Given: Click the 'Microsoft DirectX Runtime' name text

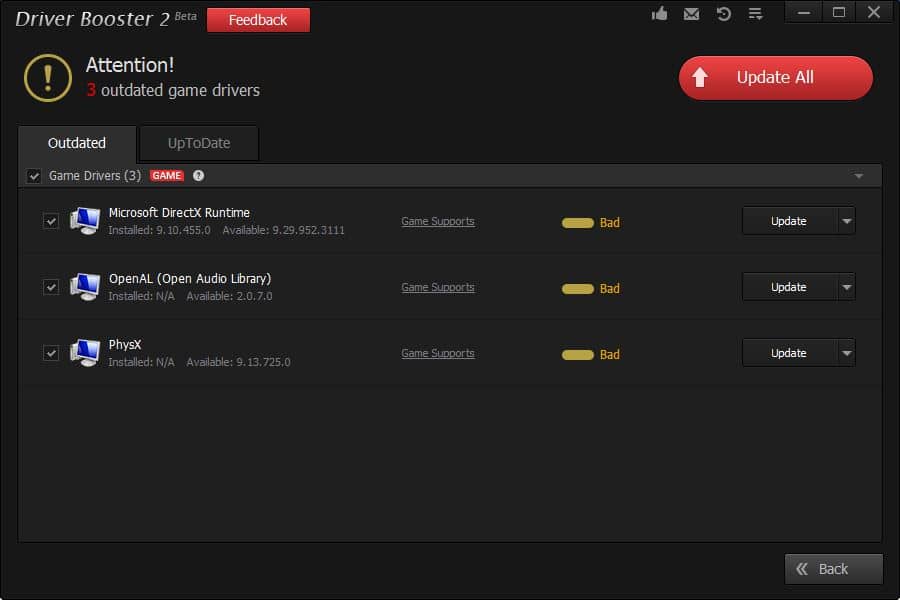Looking at the screenshot, I should tap(179, 212).
